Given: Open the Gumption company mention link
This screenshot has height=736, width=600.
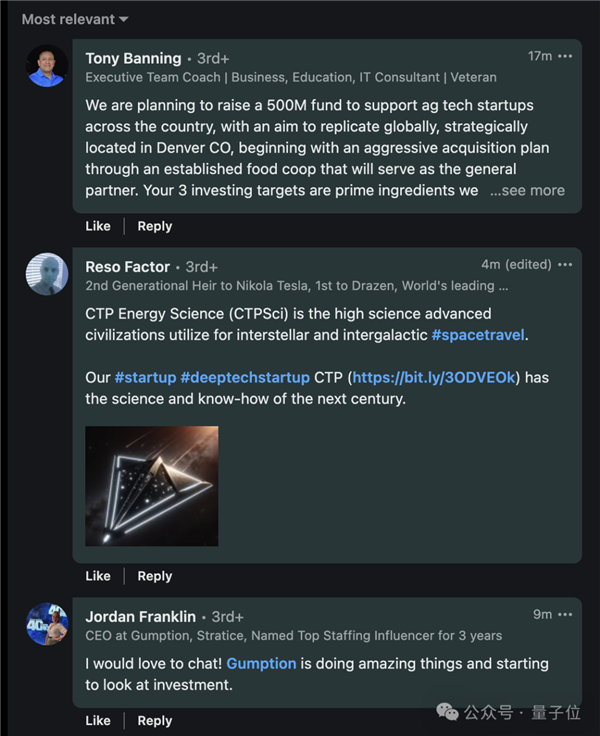Looking at the screenshot, I should click(x=261, y=663).
